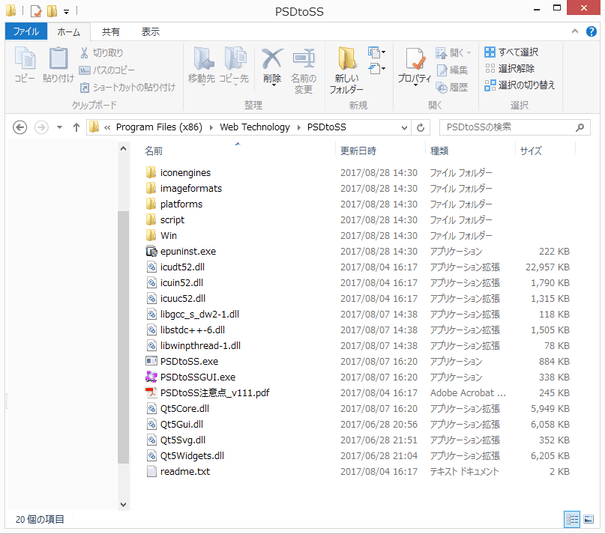Switch to the Home ribbon tab
605x534 pixels.
(69, 32)
